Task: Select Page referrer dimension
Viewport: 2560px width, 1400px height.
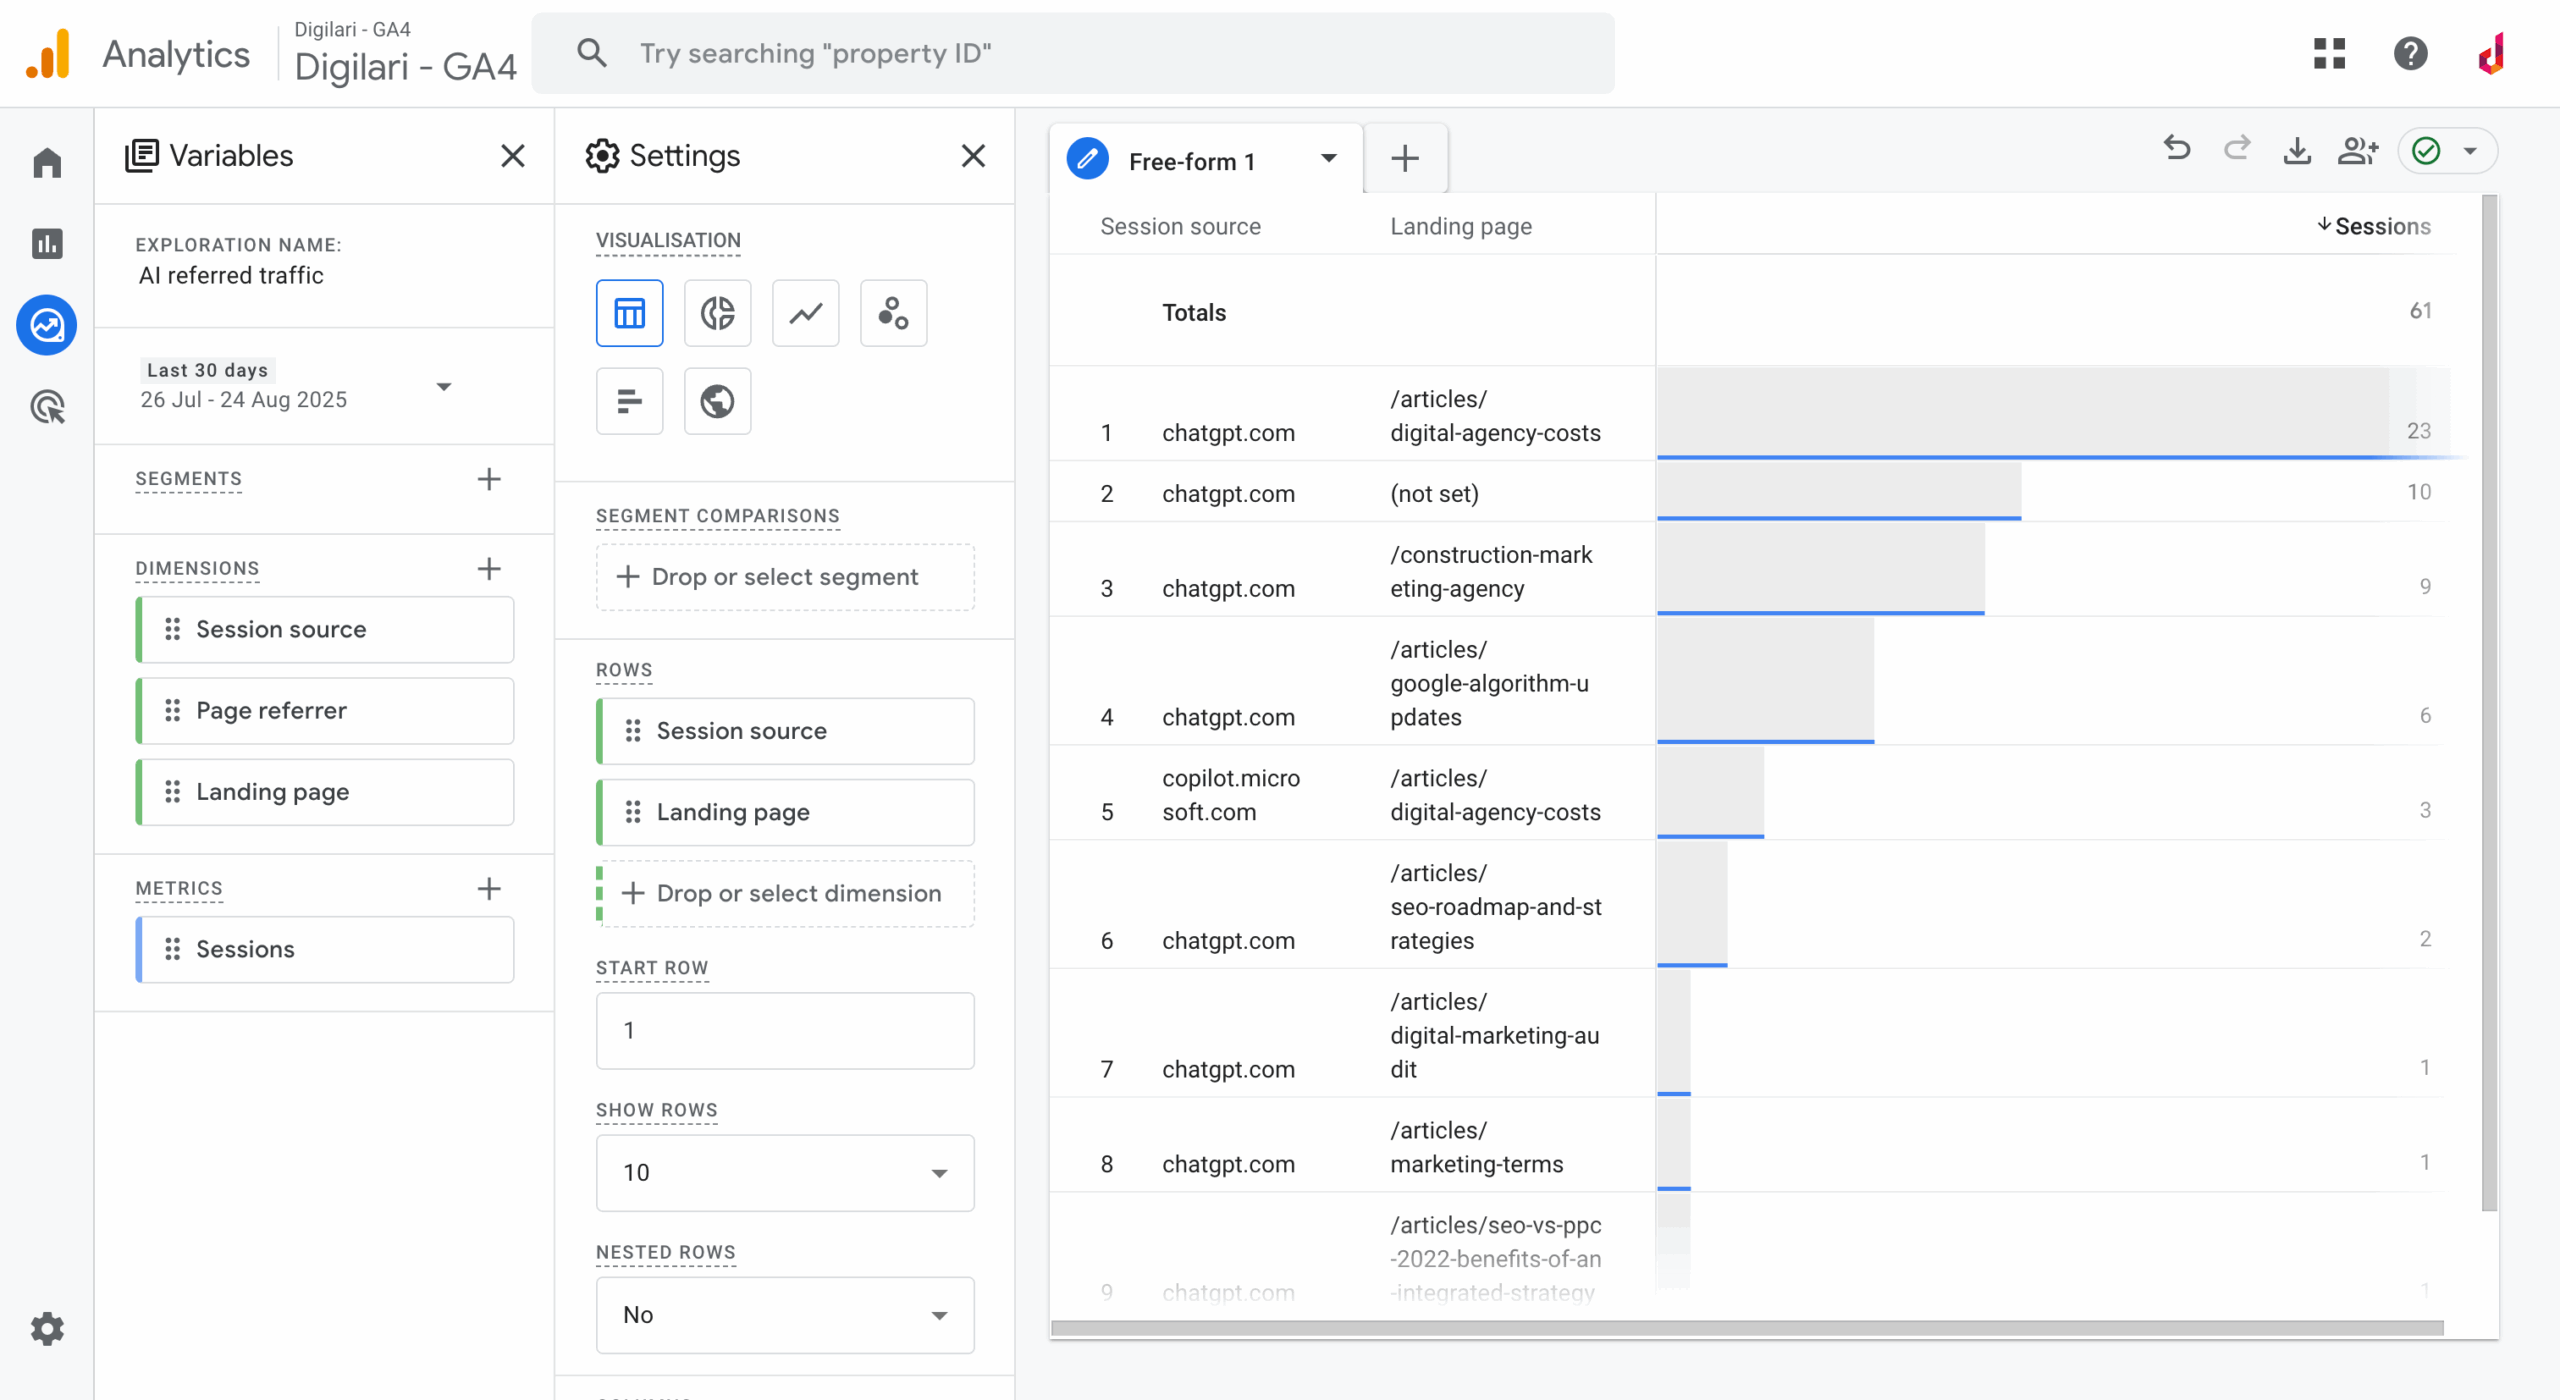Action: (x=325, y=710)
